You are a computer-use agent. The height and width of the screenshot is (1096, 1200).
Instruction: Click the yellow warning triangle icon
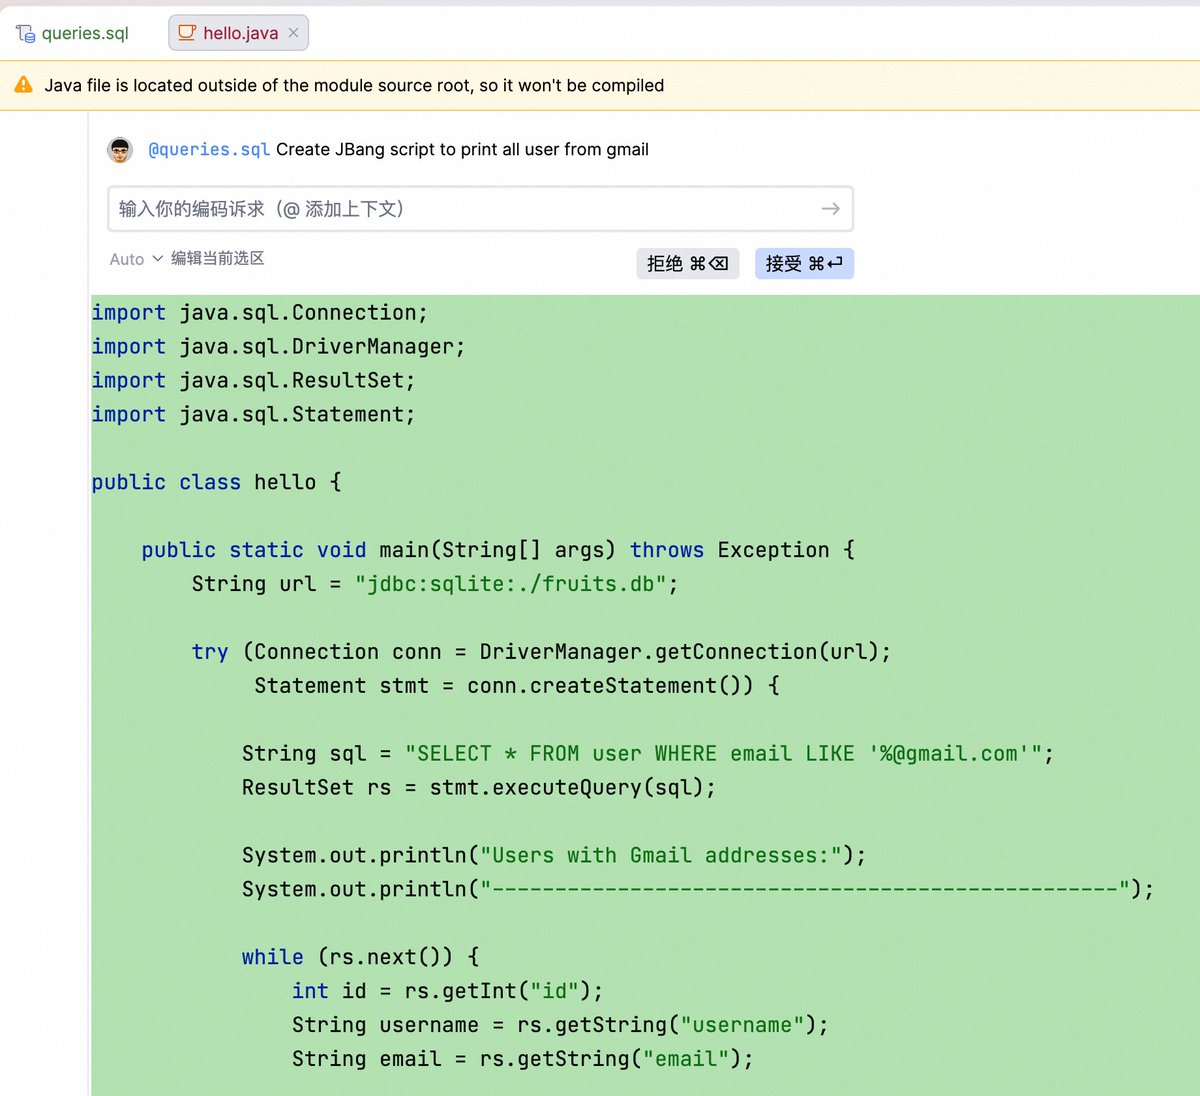[24, 85]
